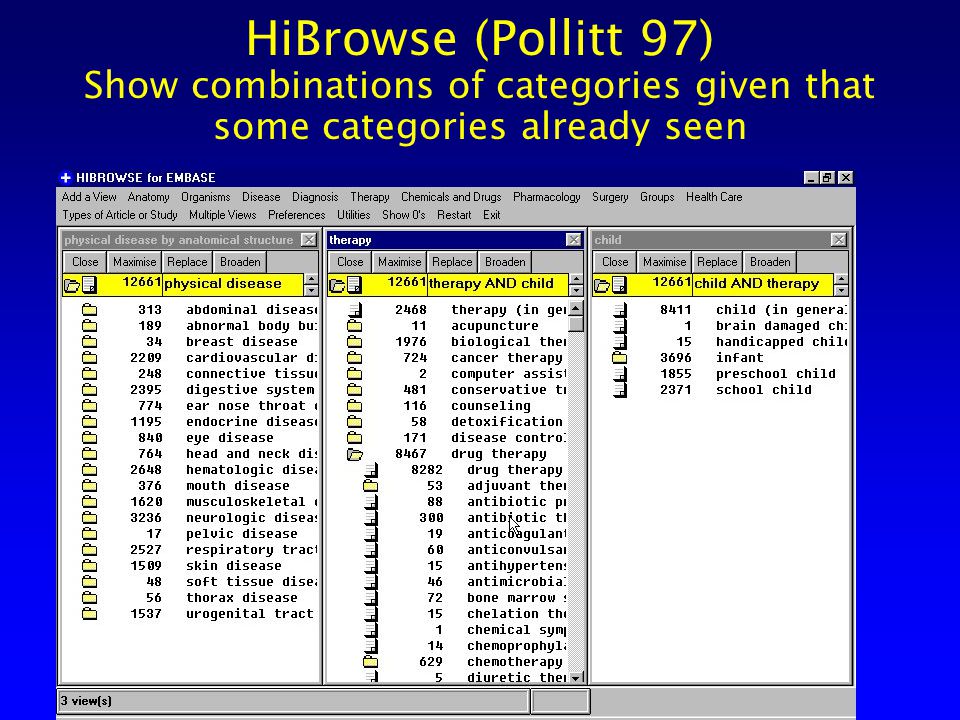Click the open-folder icon in the therapy AND child header
This screenshot has height=720, width=960.
pyautogui.click(x=337, y=285)
